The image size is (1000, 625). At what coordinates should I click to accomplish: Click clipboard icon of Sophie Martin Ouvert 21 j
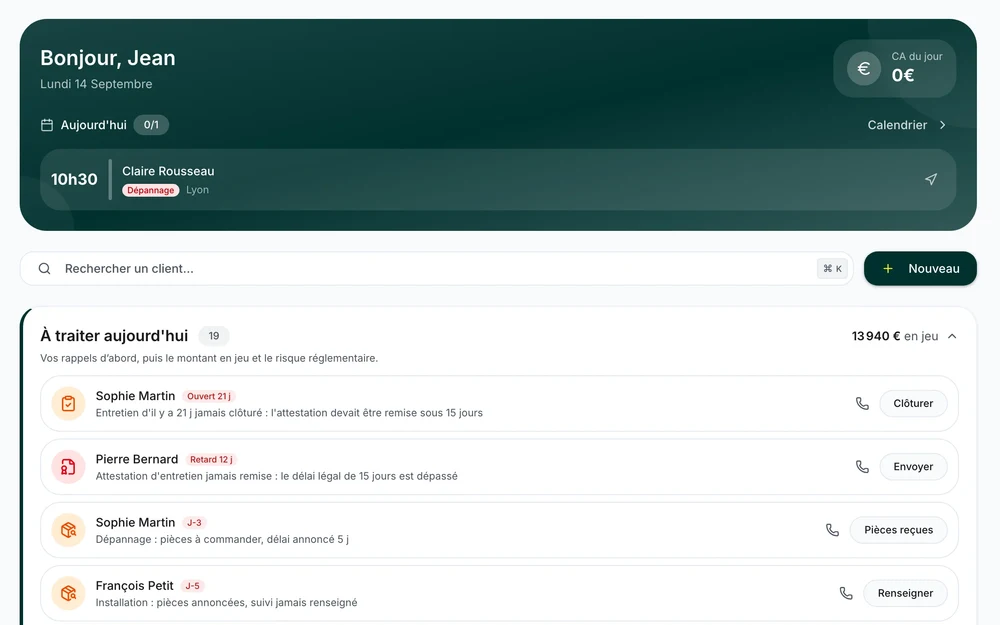[68, 403]
